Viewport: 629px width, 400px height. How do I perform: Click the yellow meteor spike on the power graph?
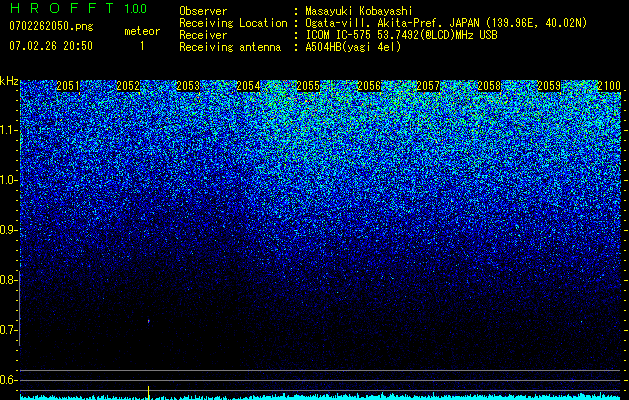point(149,393)
